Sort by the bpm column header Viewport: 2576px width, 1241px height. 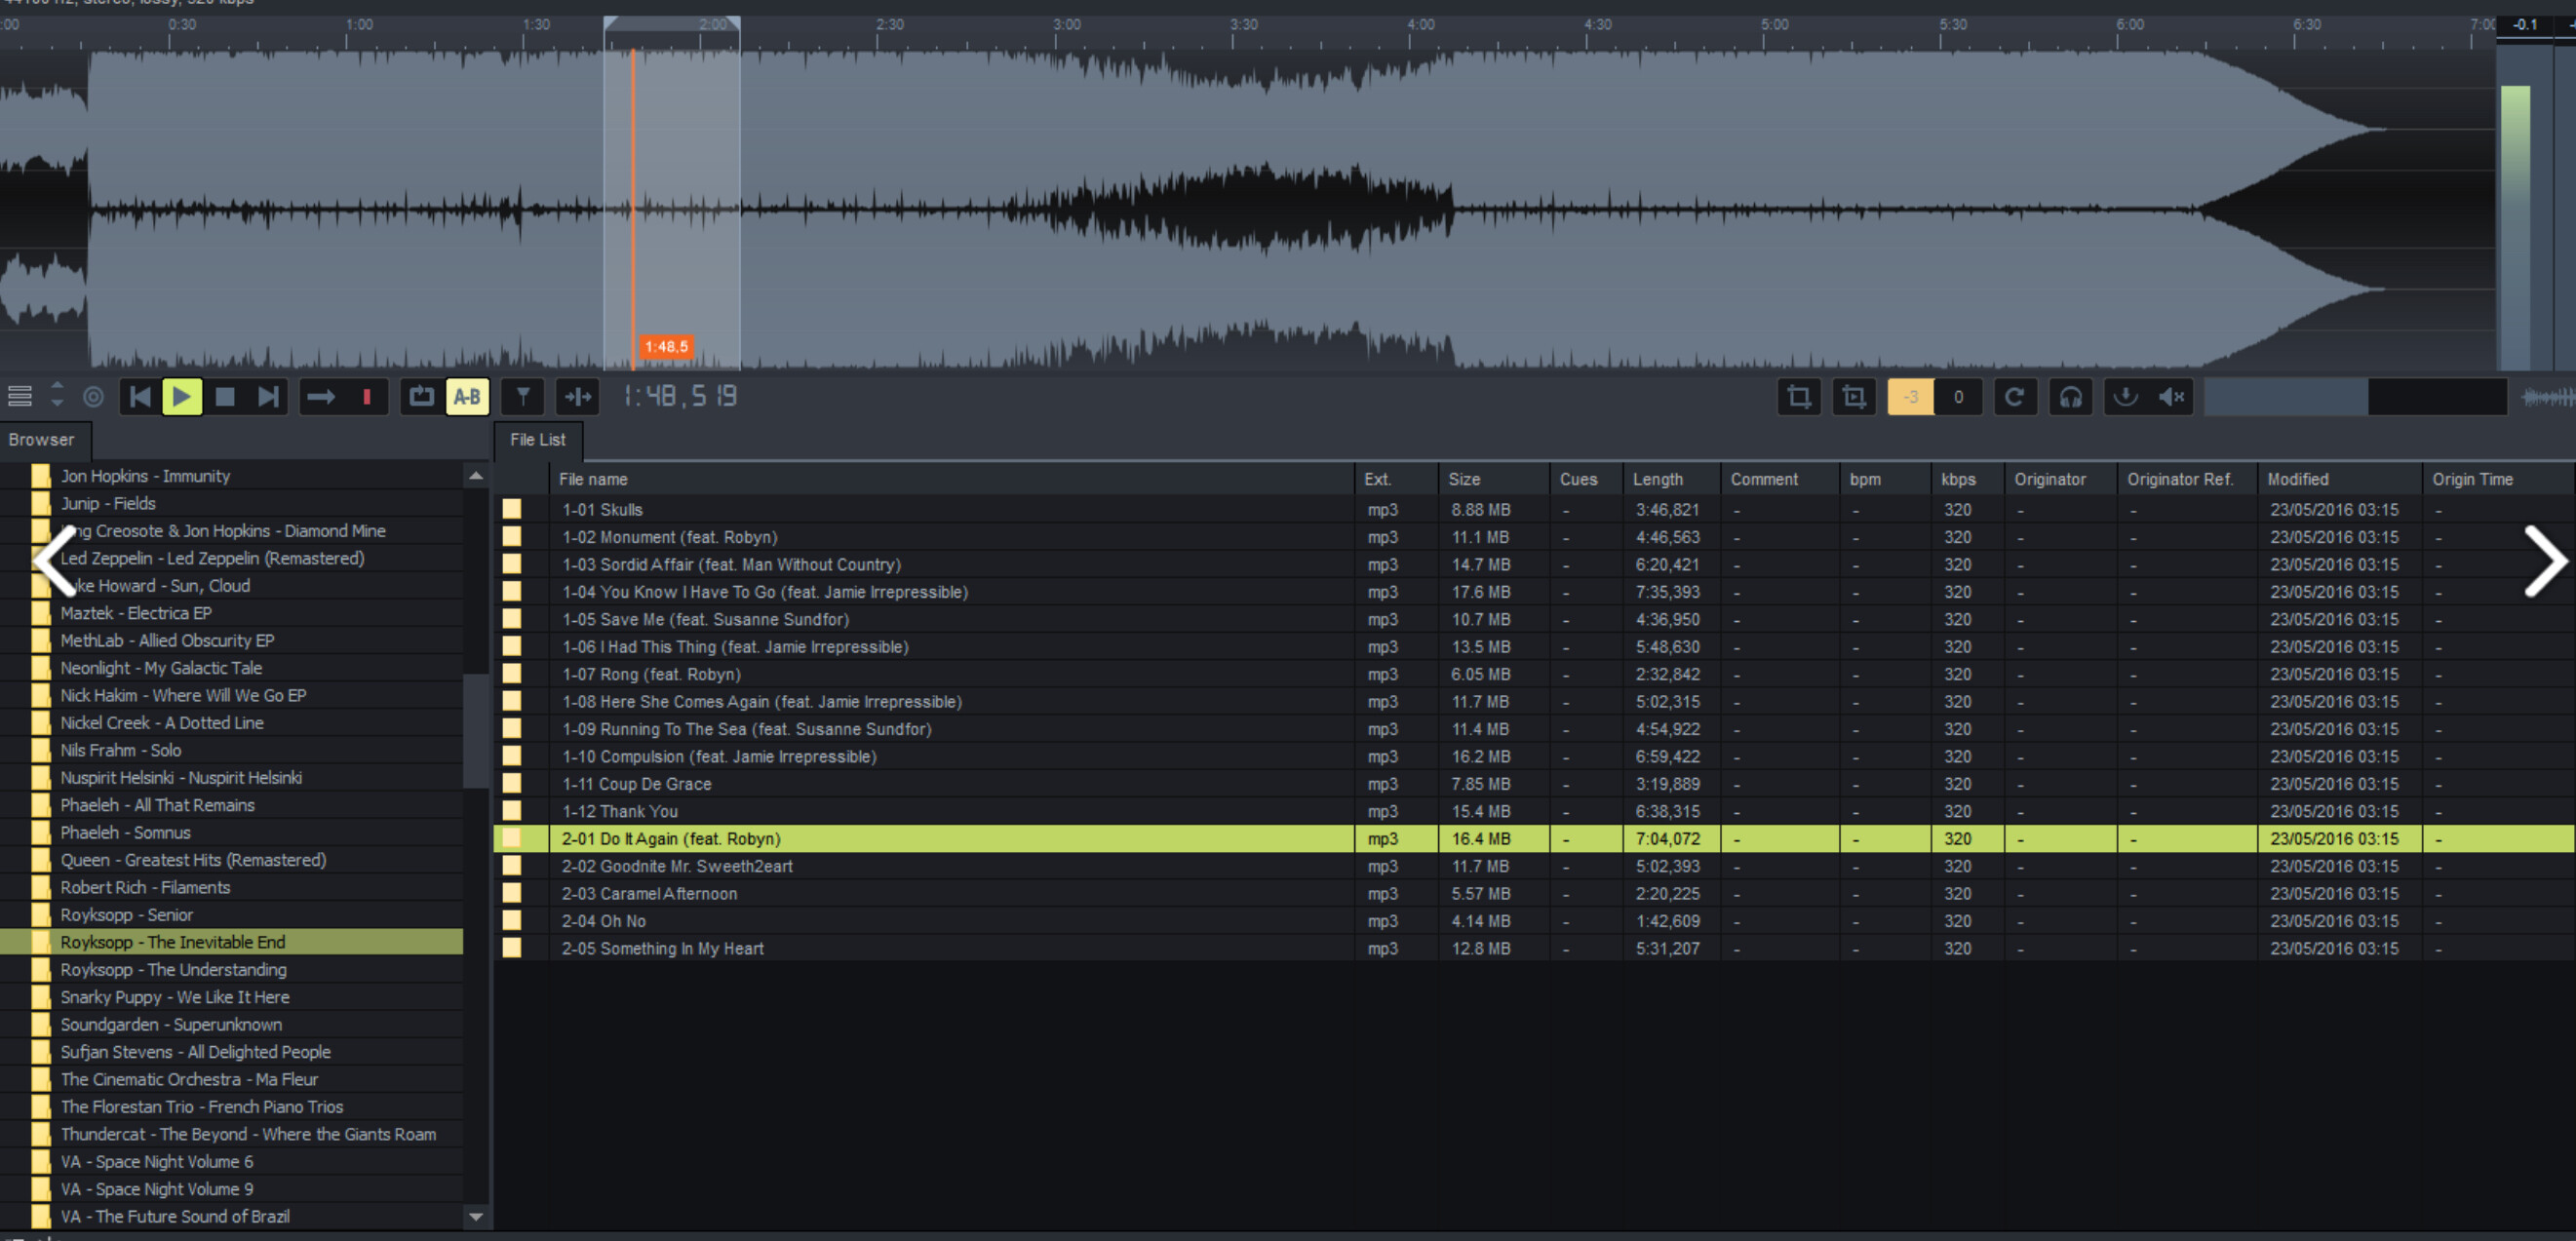(1885, 479)
